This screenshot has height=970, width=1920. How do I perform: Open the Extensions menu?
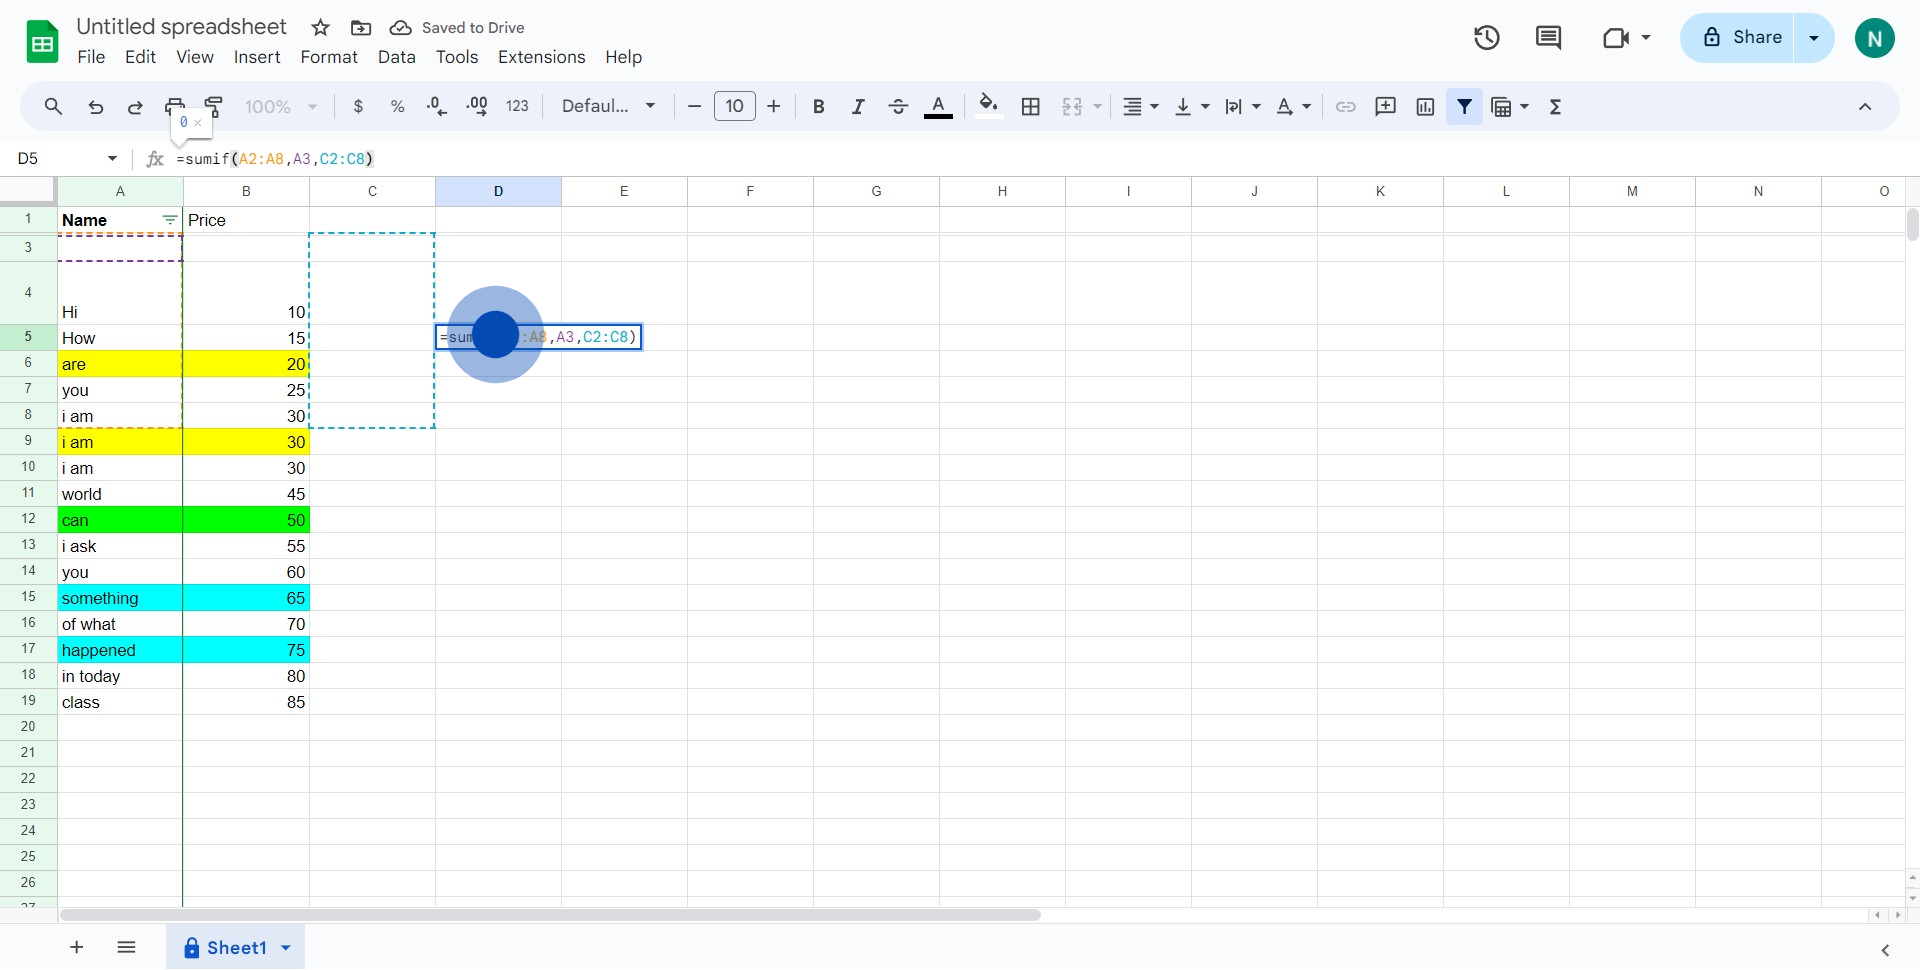(541, 57)
